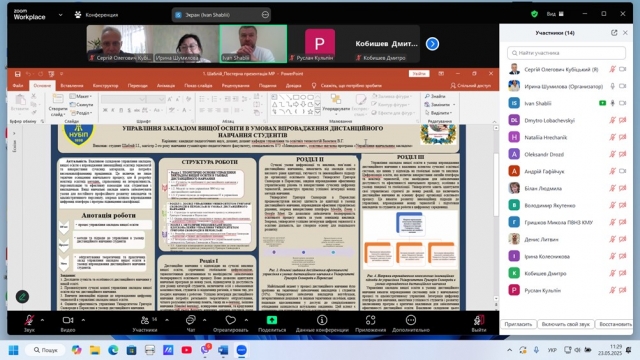
Task: Open conference info icon
Action: [x=322, y=320]
